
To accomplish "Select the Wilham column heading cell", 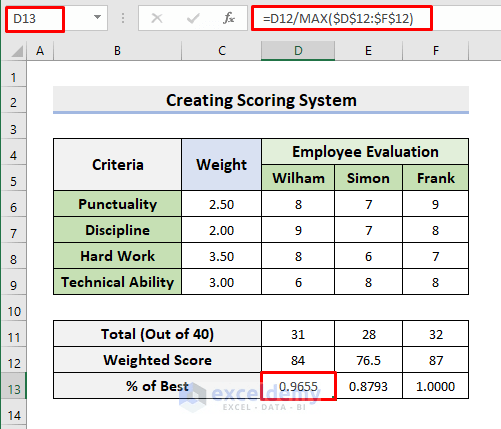I will 298,178.
